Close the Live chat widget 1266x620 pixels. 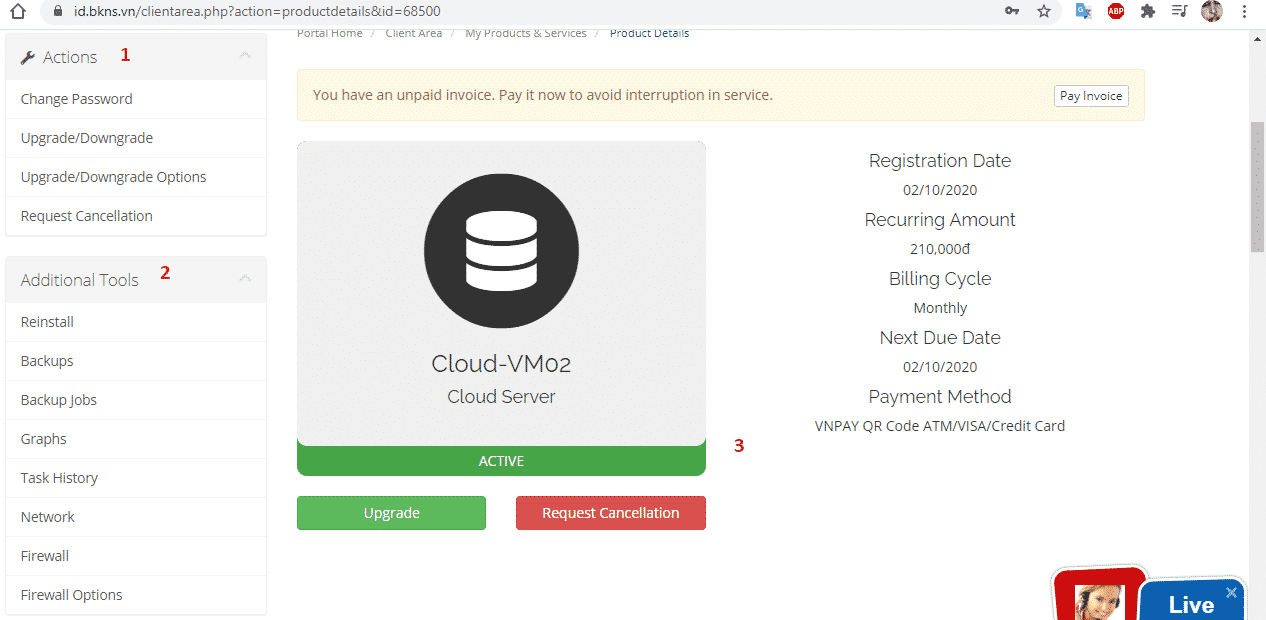pyautogui.click(x=1231, y=592)
